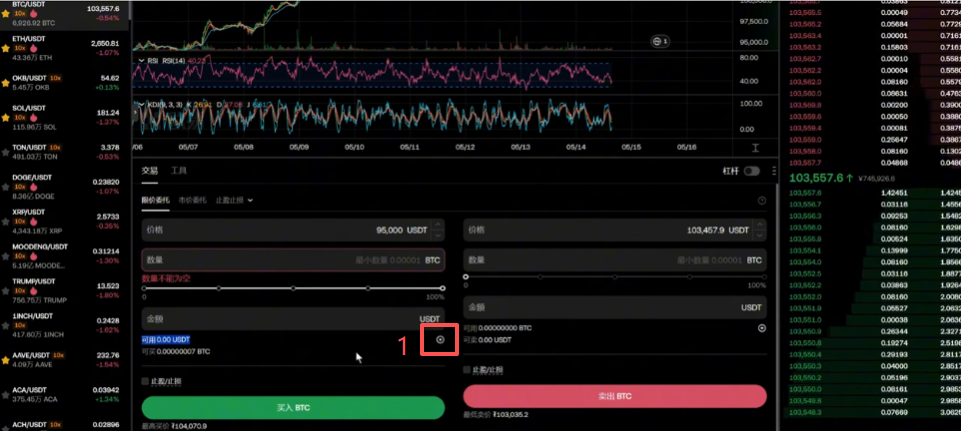Add DOGE/USDT to favorites via star
961x431 pixels.
(x=6, y=187)
